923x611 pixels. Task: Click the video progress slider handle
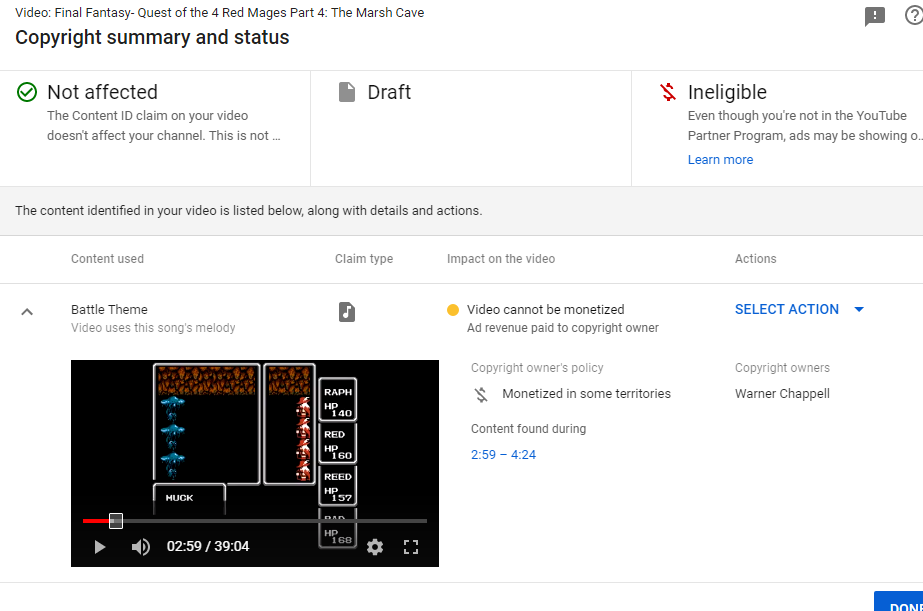tap(116, 521)
